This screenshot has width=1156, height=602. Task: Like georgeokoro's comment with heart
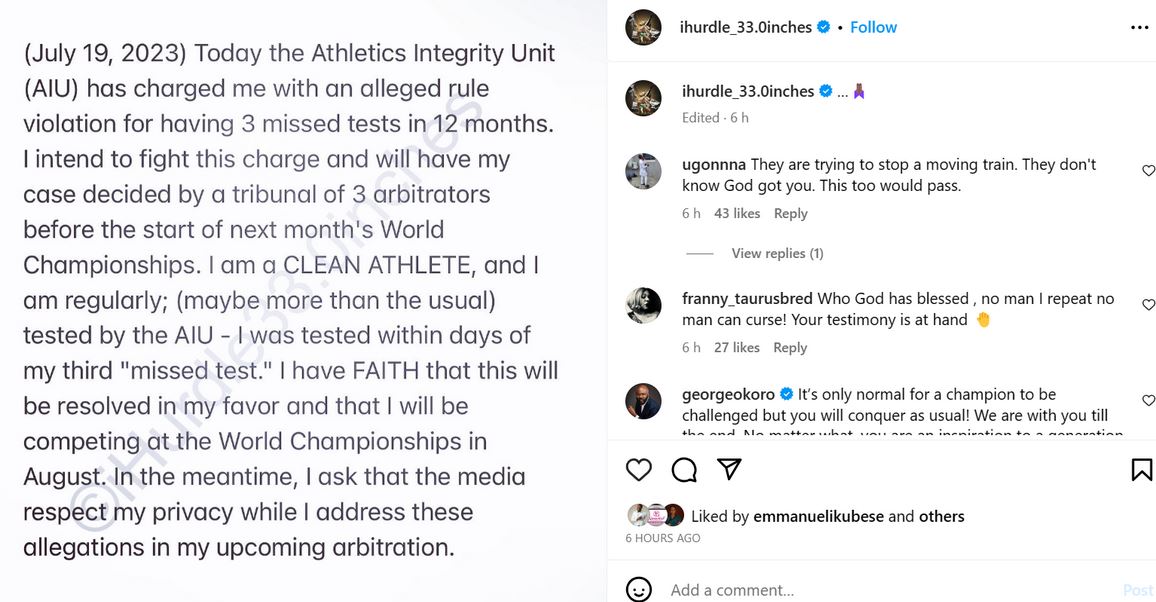tap(1148, 400)
